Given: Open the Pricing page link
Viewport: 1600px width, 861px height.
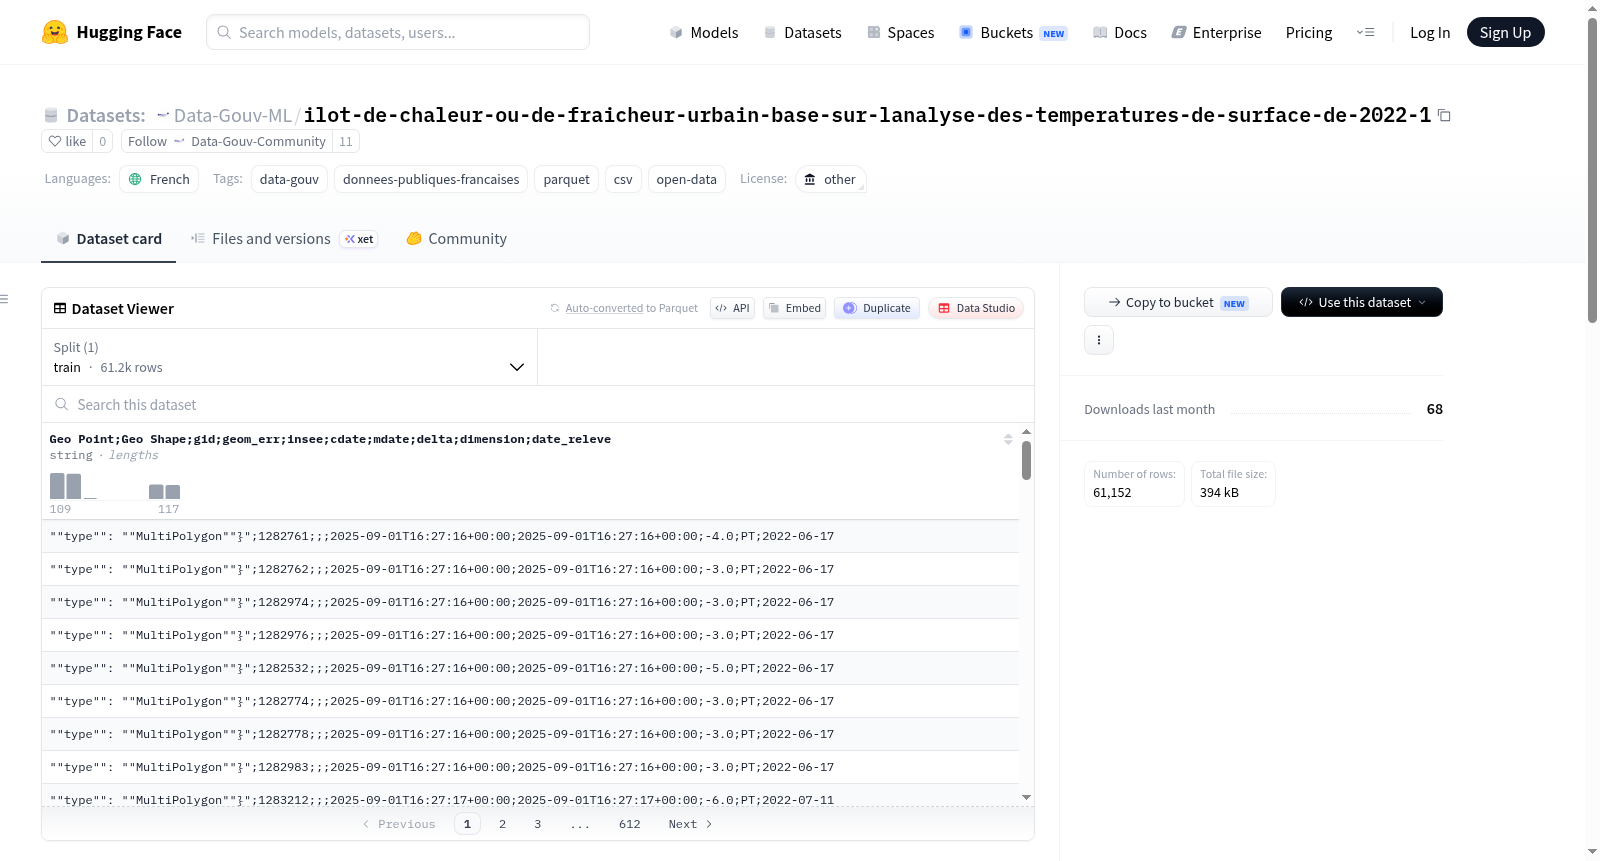Looking at the screenshot, I should coord(1309,33).
